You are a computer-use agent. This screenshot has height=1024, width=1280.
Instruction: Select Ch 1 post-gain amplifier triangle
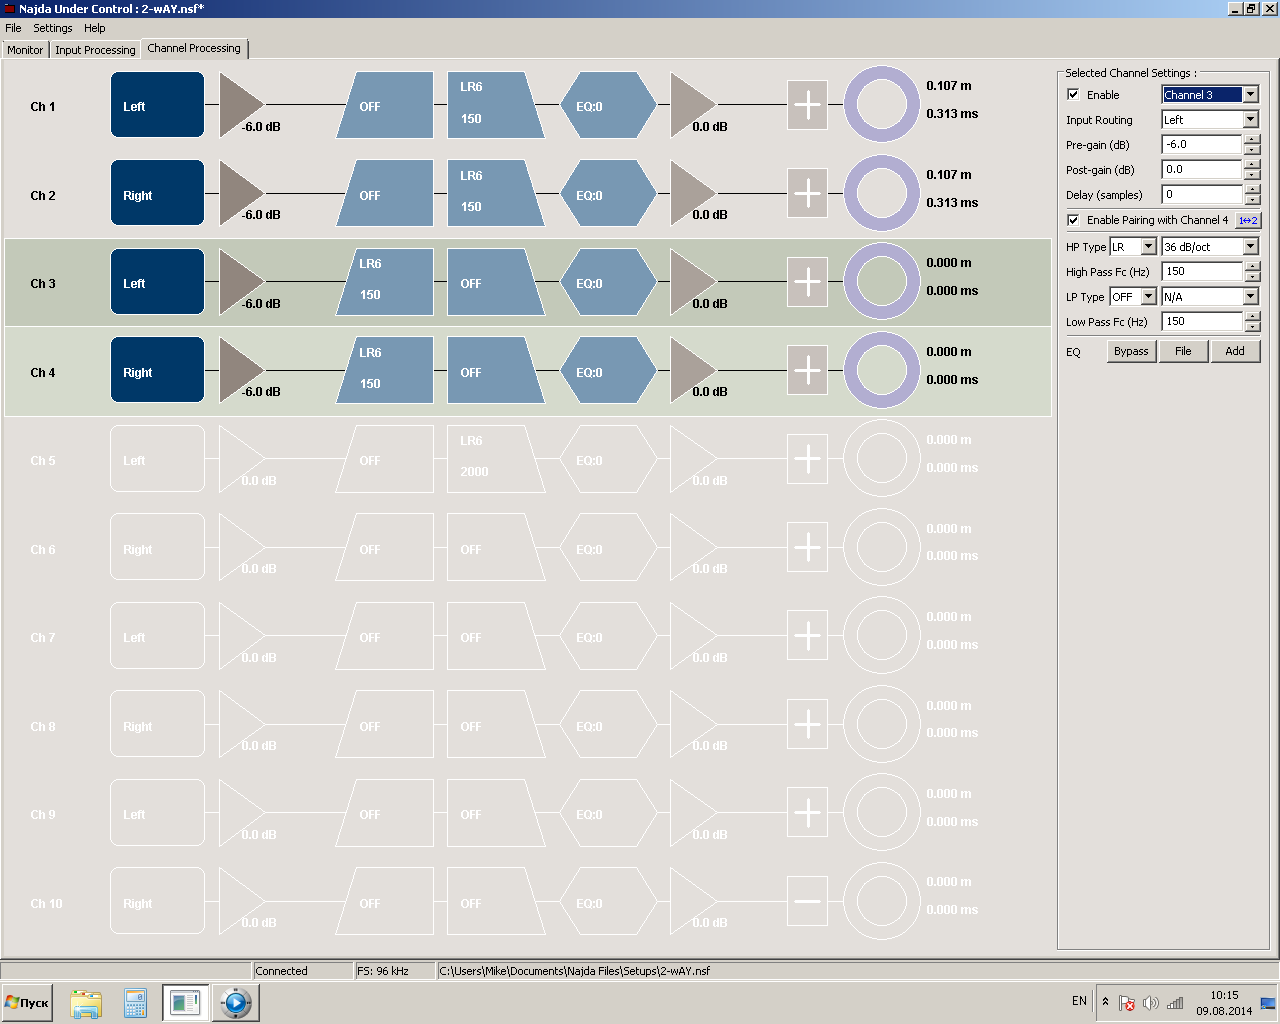click(x=692, y=104)
